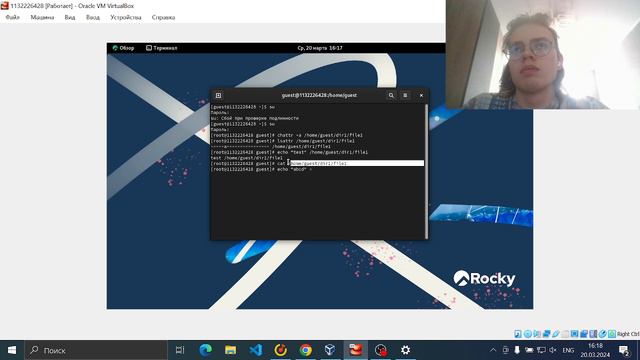The width and height of the screenshot is (640, 360).
Task: Click the terminal search icon
Action: [x=391, y=95]
